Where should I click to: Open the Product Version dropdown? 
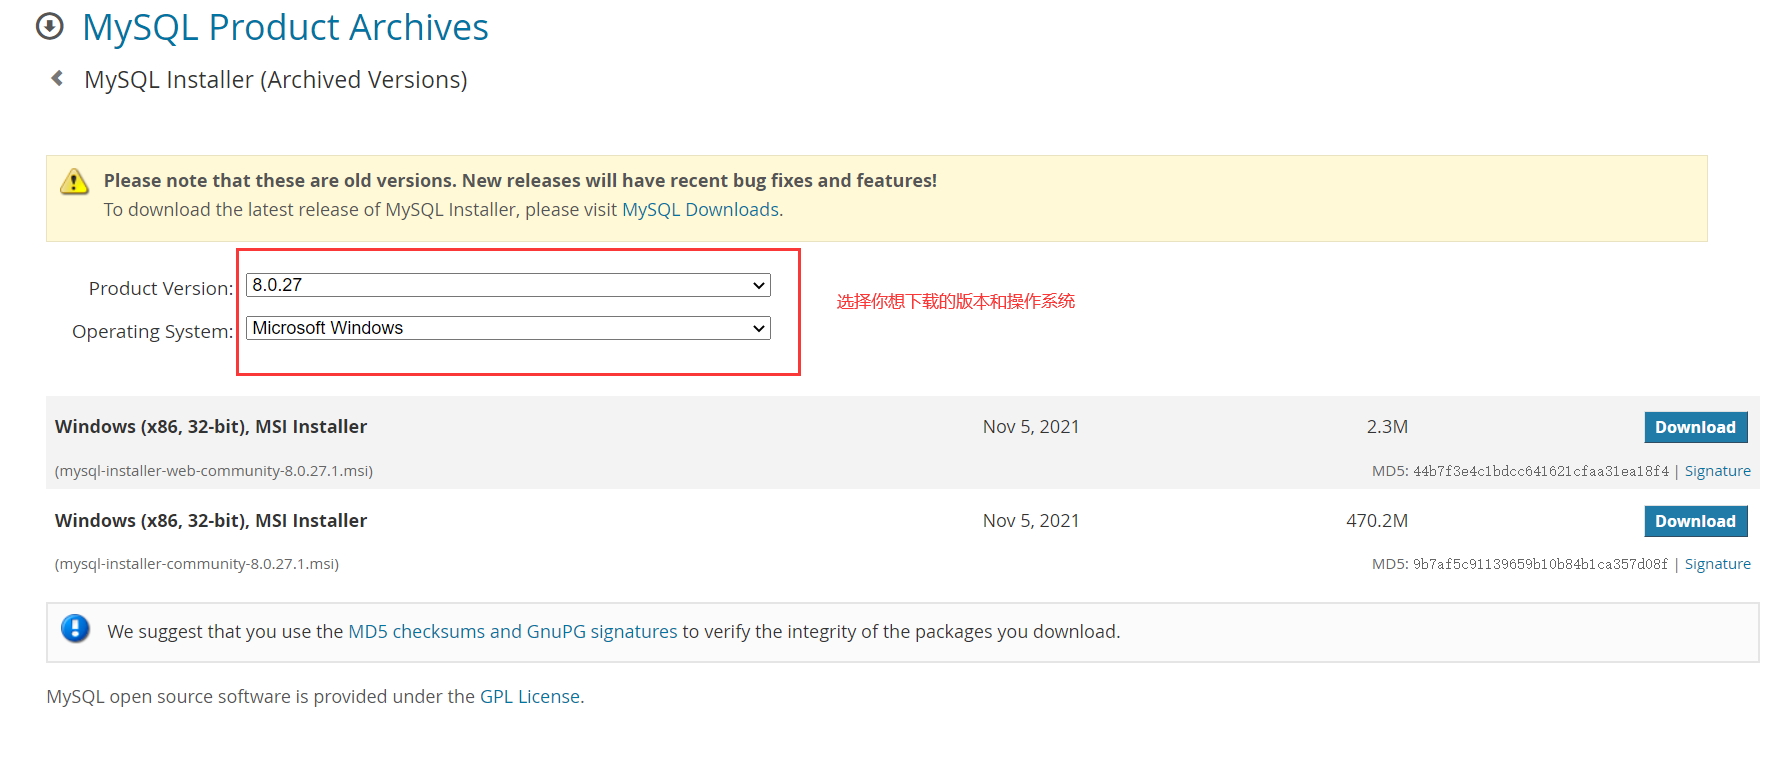click(x=507, y=285)
